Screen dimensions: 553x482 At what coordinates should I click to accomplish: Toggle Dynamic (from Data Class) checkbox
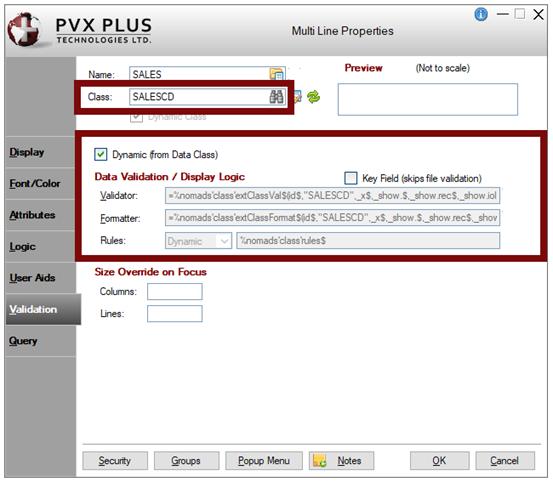point(101,154)
